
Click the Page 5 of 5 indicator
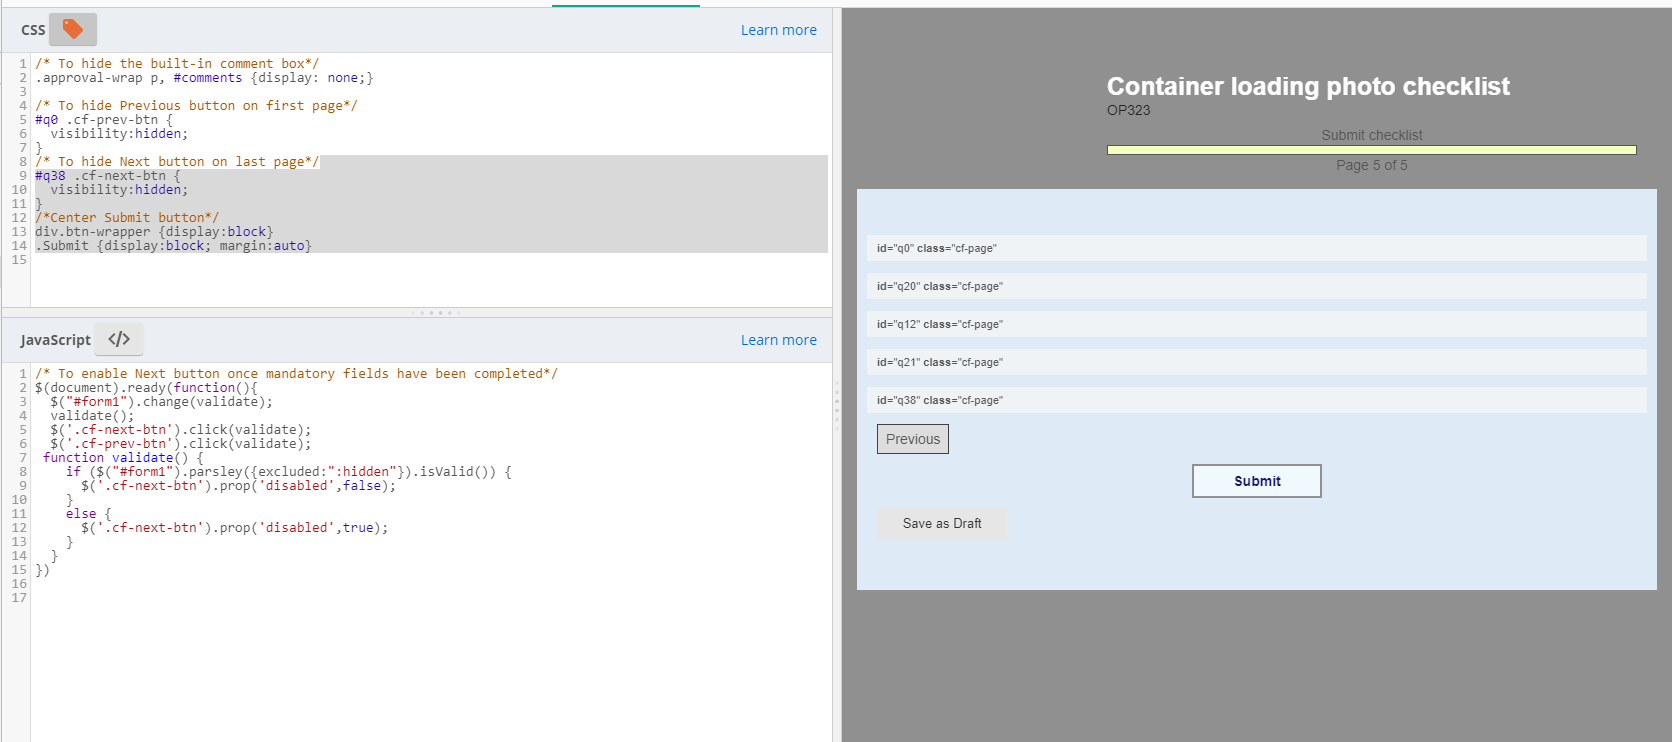[x=1371, y=165]
